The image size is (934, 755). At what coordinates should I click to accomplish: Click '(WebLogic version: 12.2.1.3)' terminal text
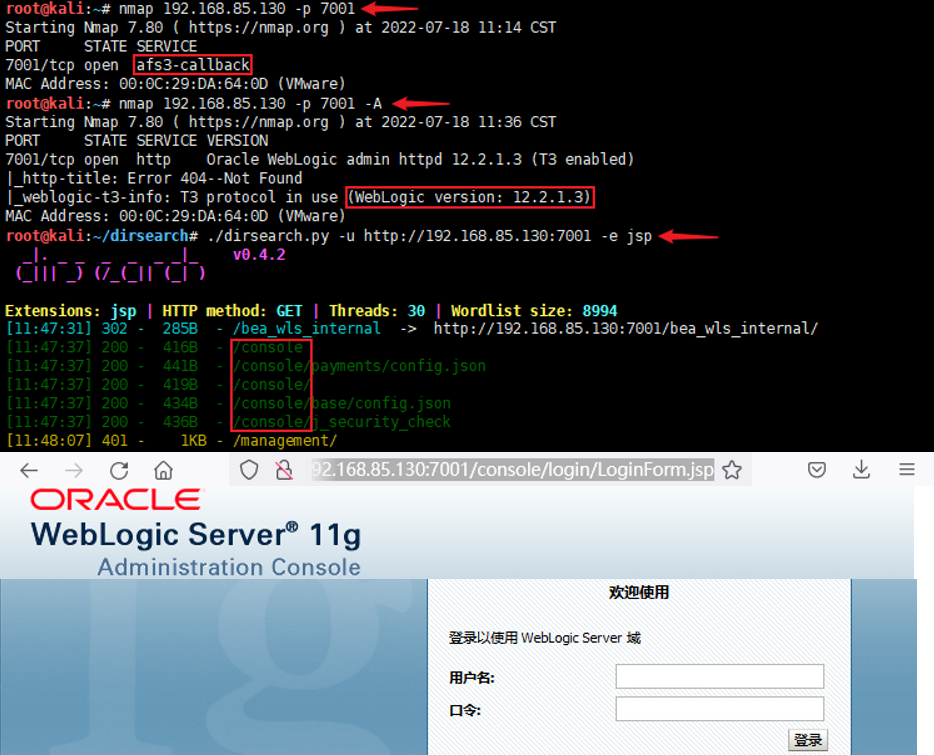pos(470,197)
